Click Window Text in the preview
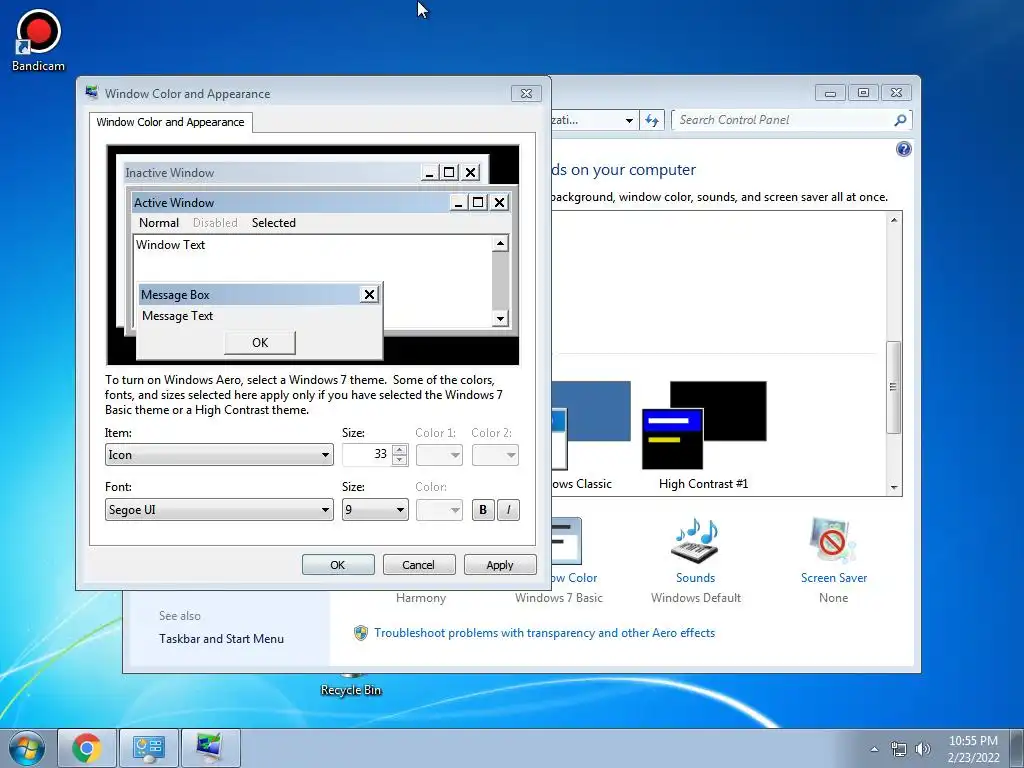This screenshot has width=1024, height=768. click(170, 245)
